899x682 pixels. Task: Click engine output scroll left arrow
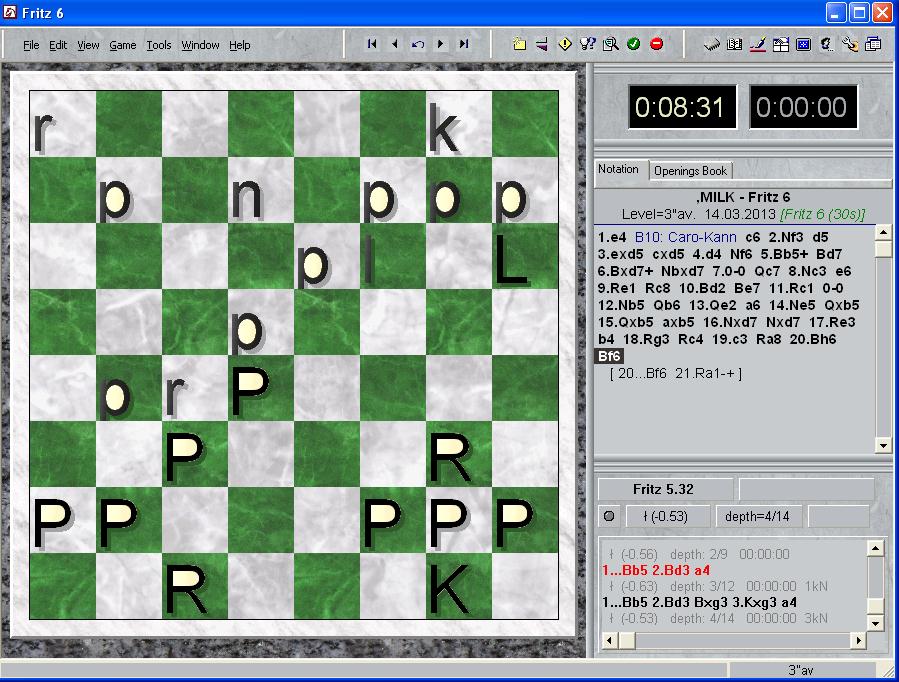coord(609,640)
